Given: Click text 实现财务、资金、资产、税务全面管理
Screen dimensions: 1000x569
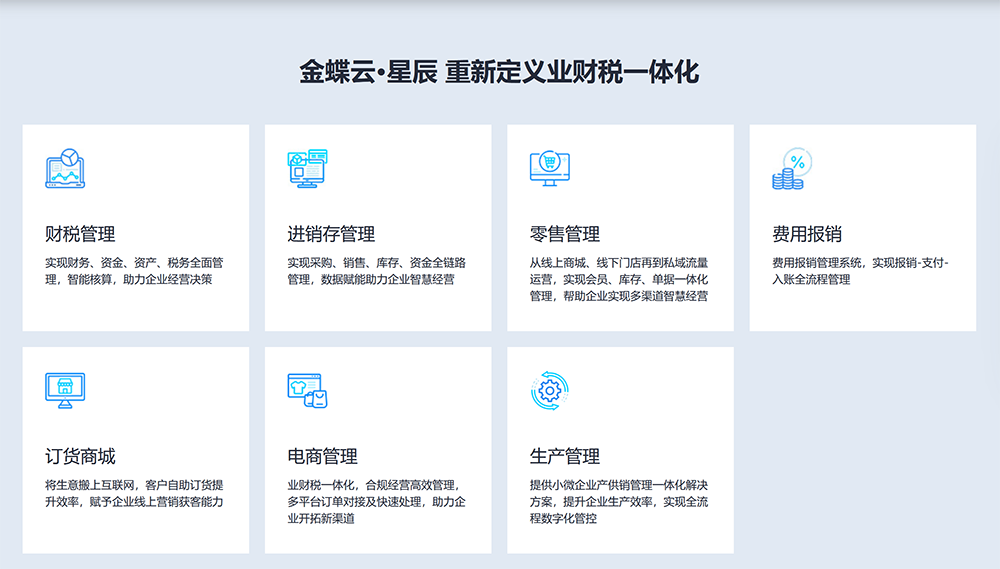Looking at the screenshot, I should click(x=134, y=271).
